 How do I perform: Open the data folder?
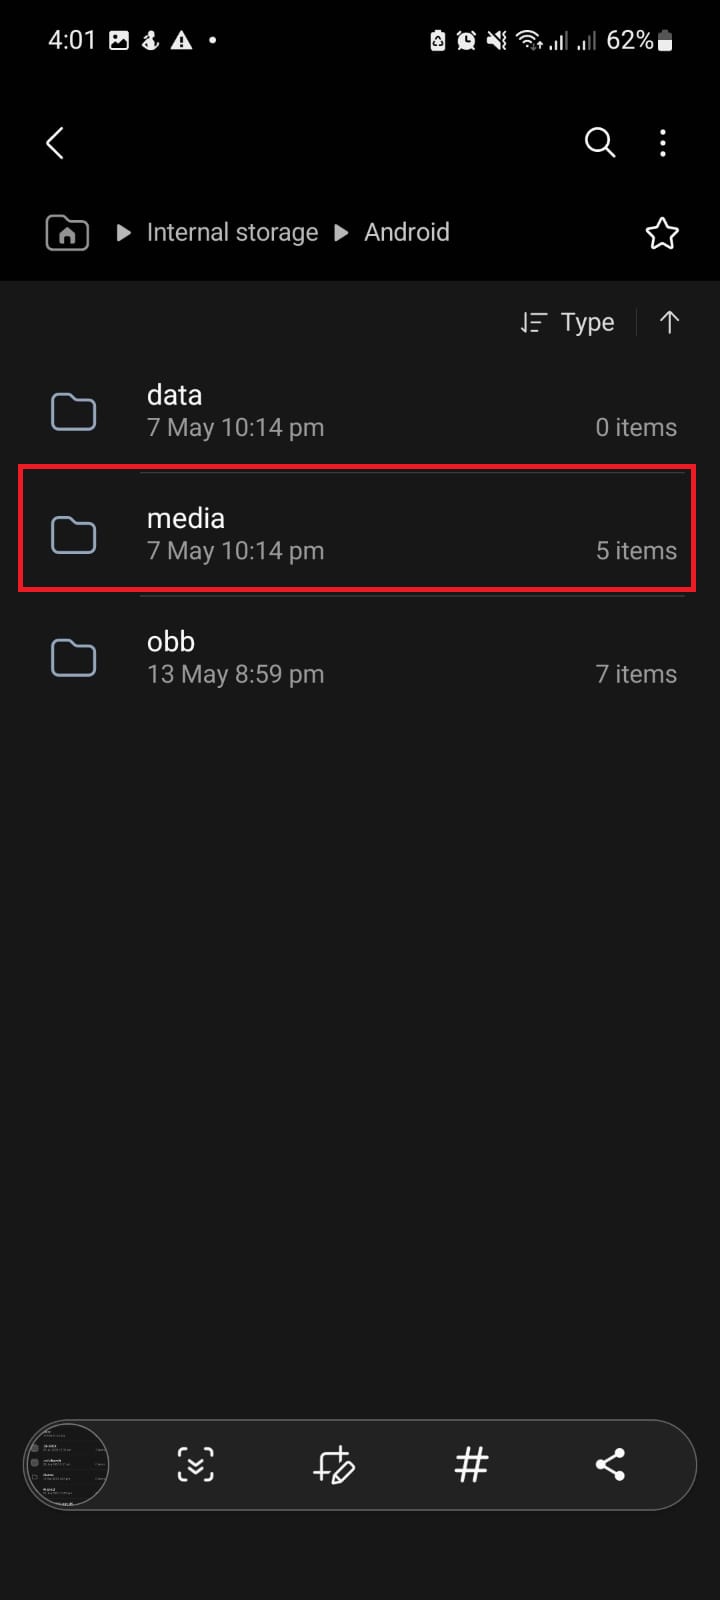point(360,411)
